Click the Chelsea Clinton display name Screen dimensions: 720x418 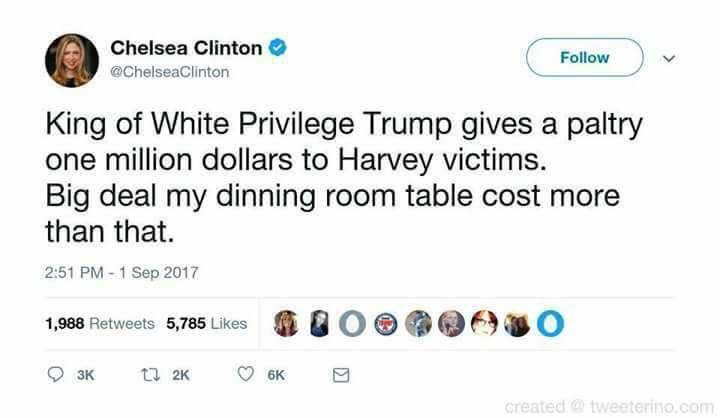pyautogui.click(x=186, y=48)
